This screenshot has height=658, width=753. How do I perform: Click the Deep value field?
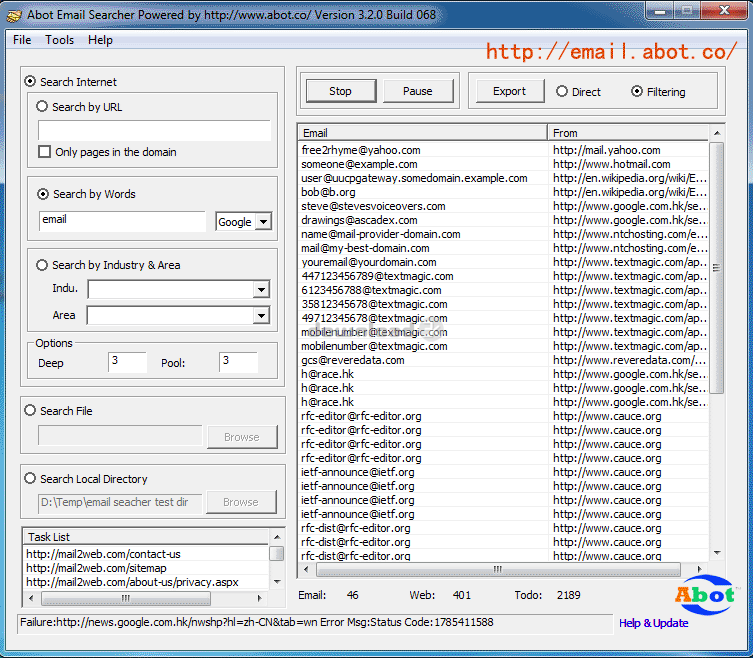pyautogui.click(x=127, y=362)
